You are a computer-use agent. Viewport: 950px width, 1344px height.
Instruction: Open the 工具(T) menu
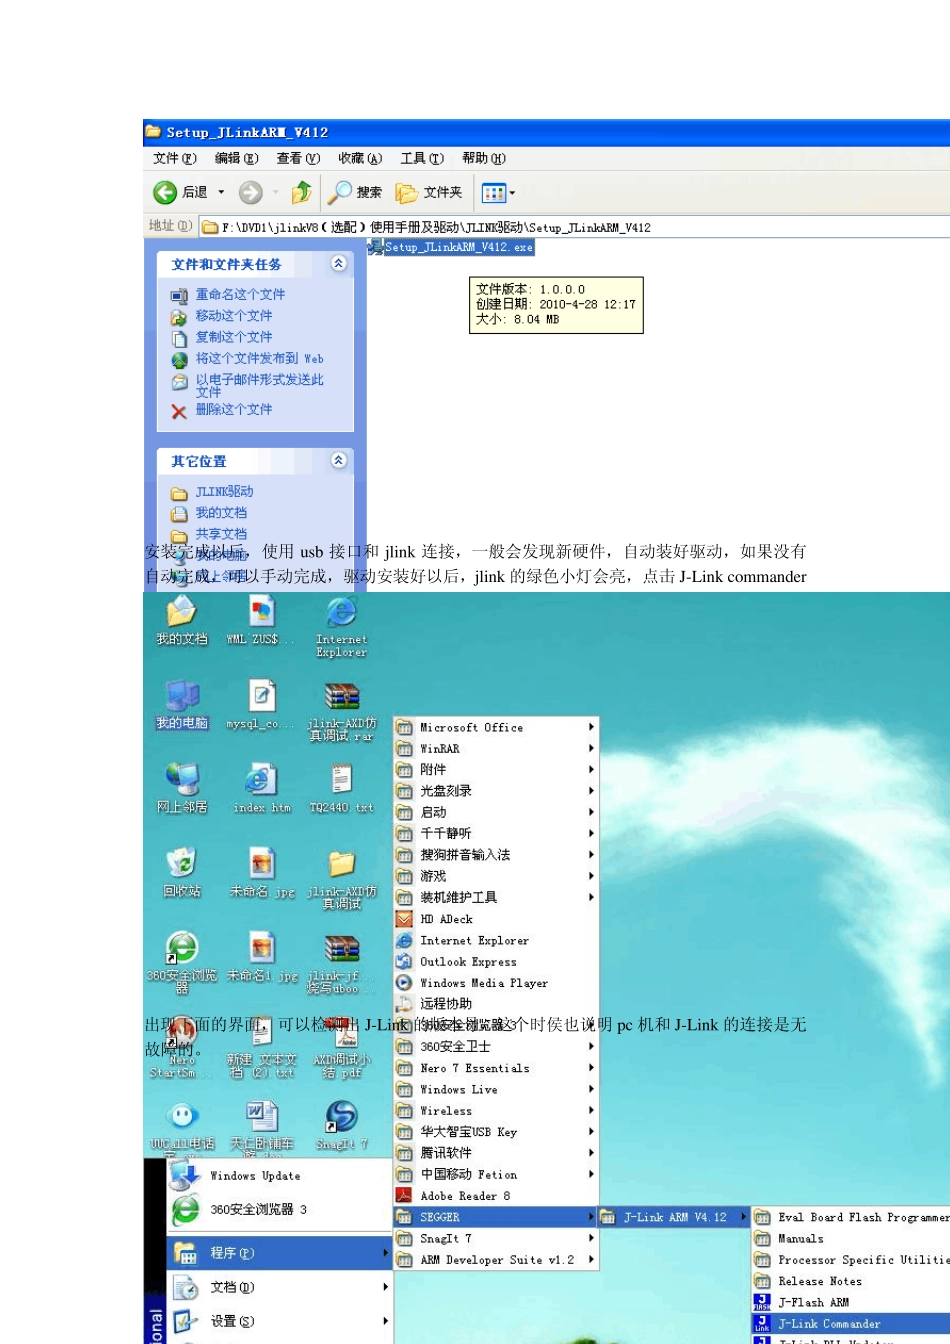click(x=422, y=158)
